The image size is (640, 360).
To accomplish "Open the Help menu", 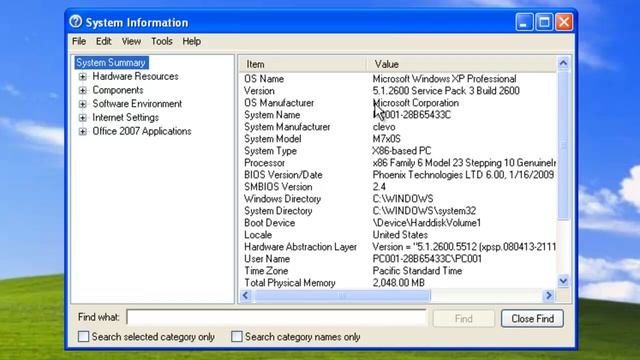I will coord(191,41).
